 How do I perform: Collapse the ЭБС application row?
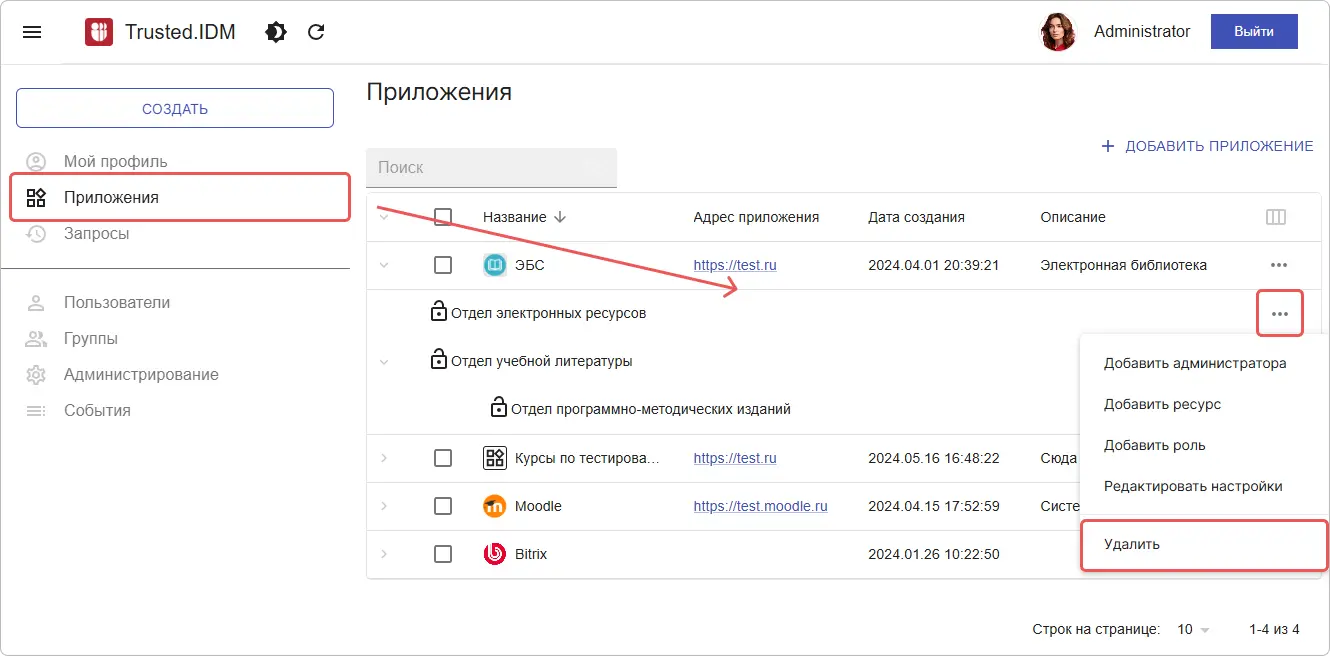(384, 265)
